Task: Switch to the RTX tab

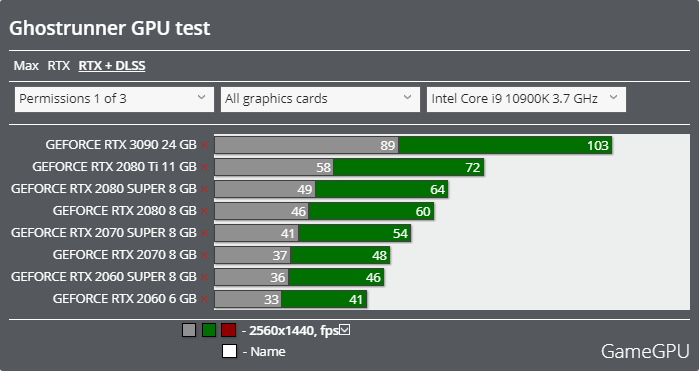Action: [x=59, y=66]
